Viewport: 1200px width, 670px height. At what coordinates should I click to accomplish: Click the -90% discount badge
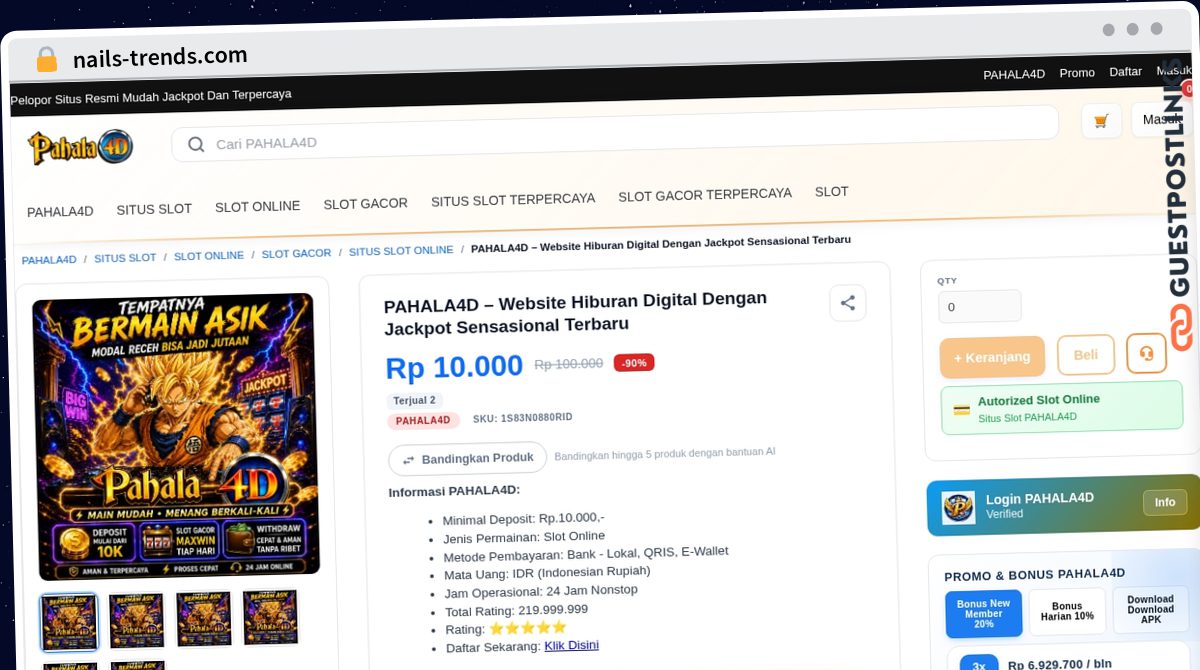point(634,363)
